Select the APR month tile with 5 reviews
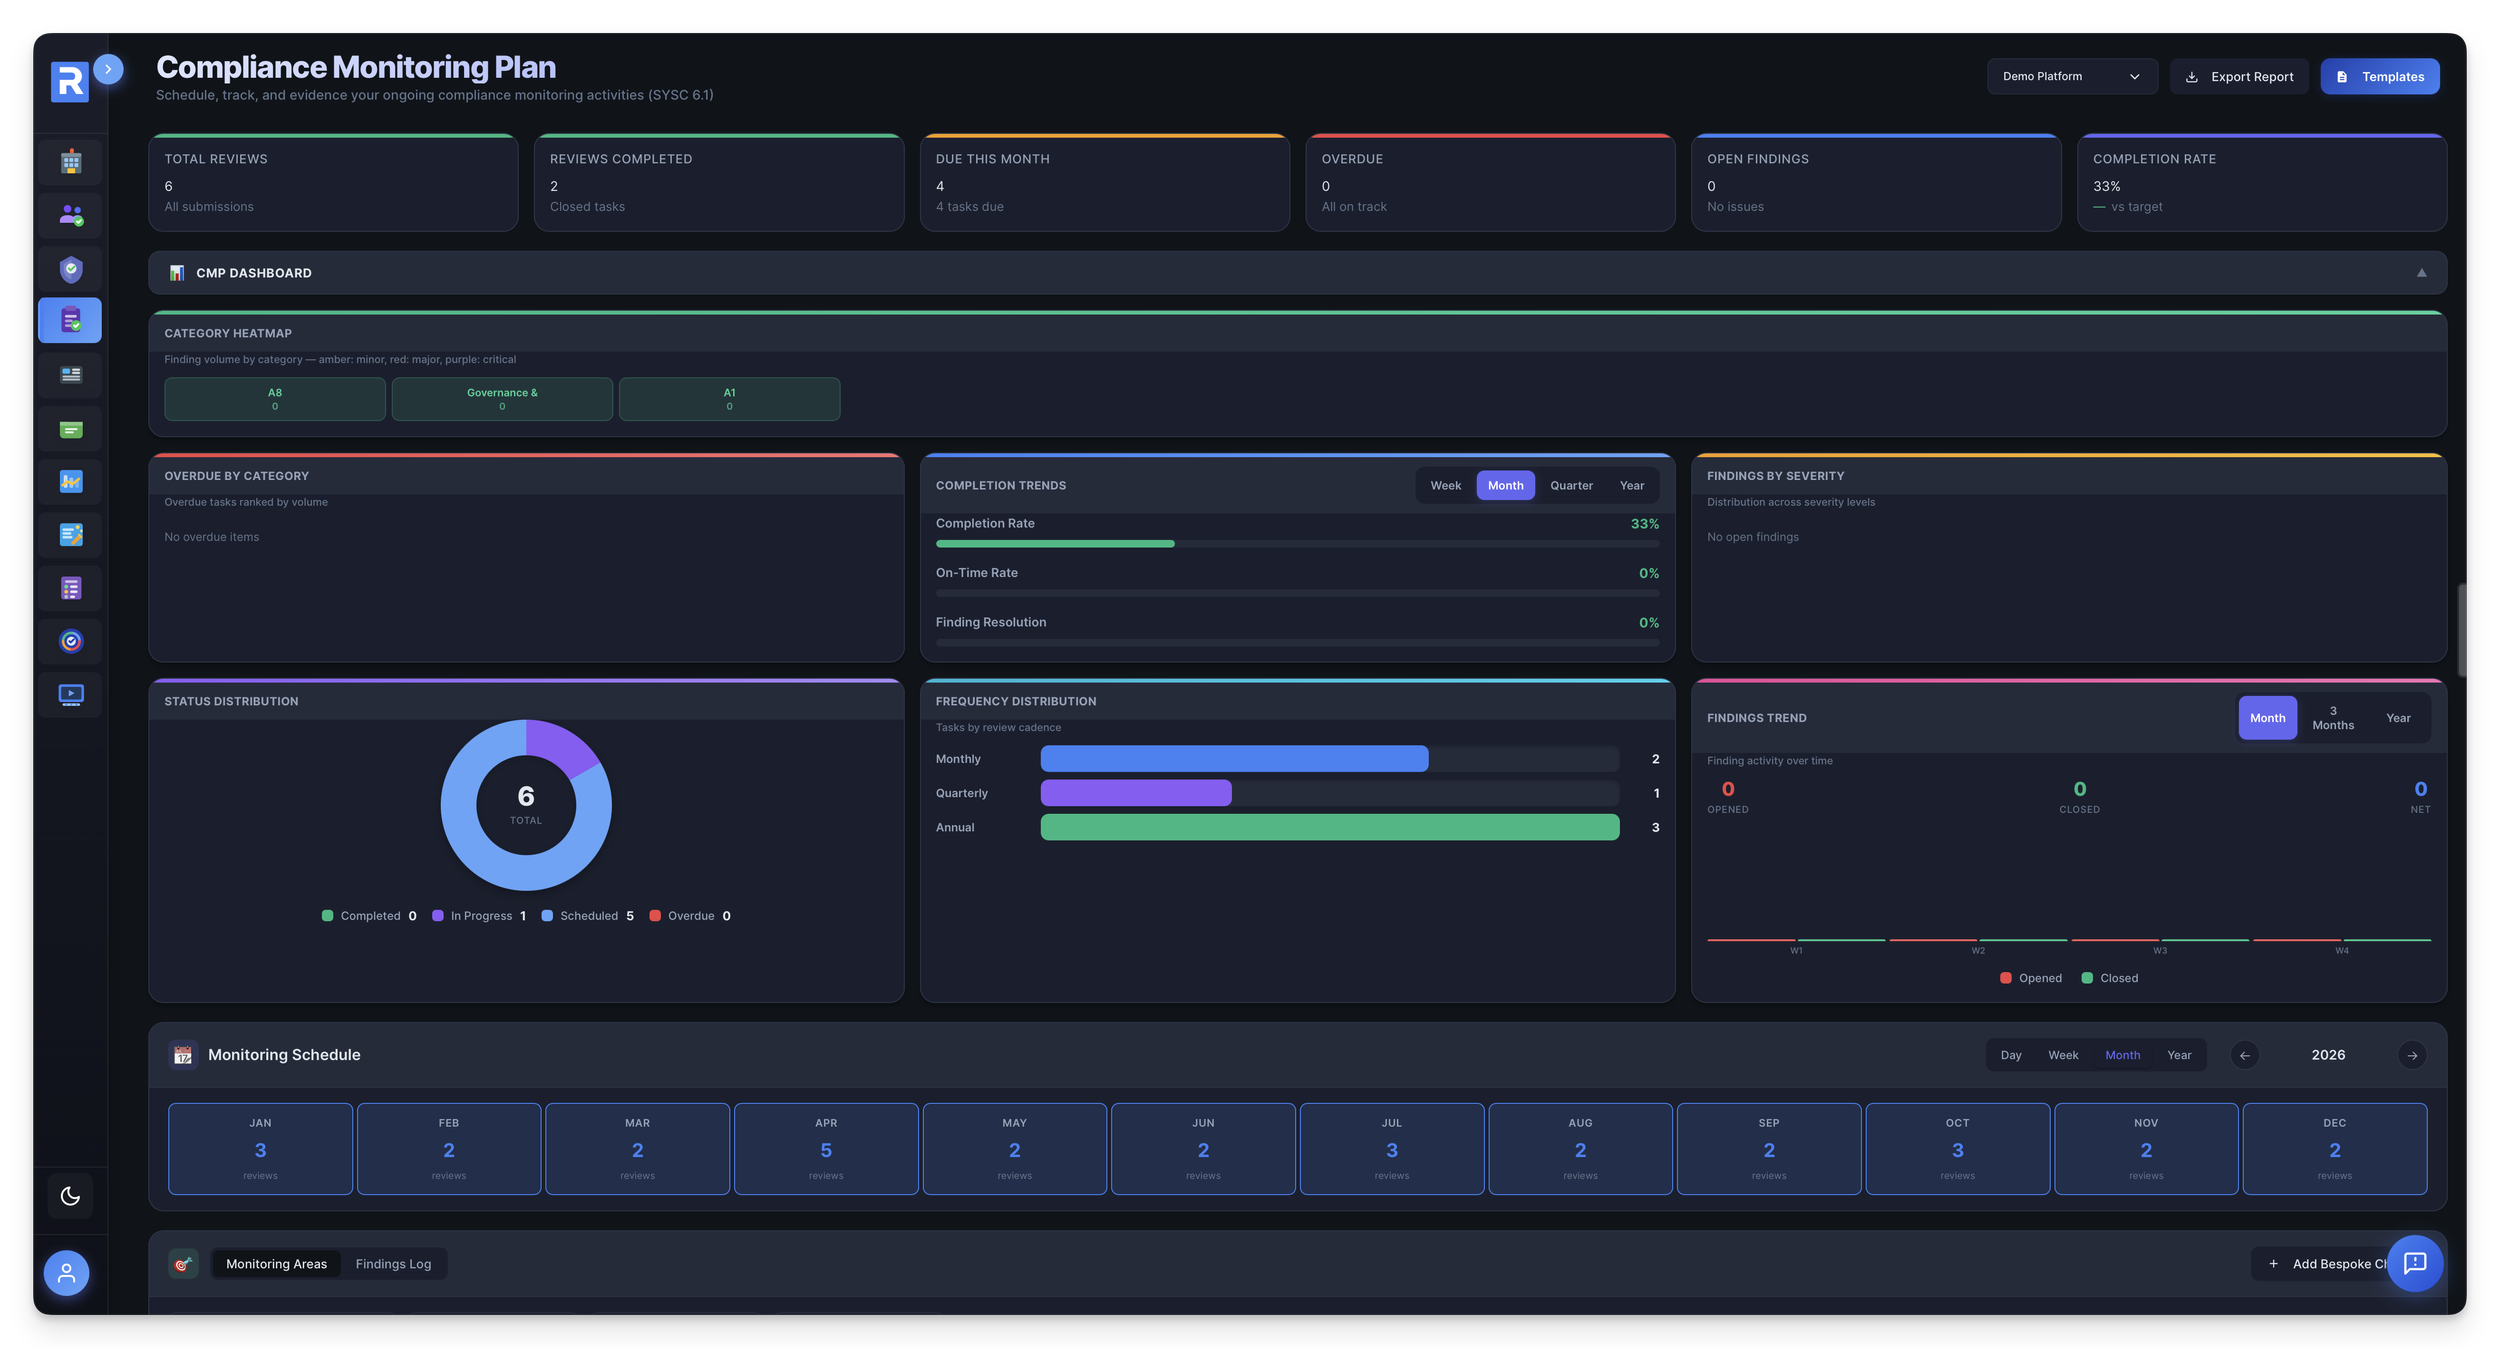The width and height of the screenshot is (2500, 1348). click(826, 1149)
